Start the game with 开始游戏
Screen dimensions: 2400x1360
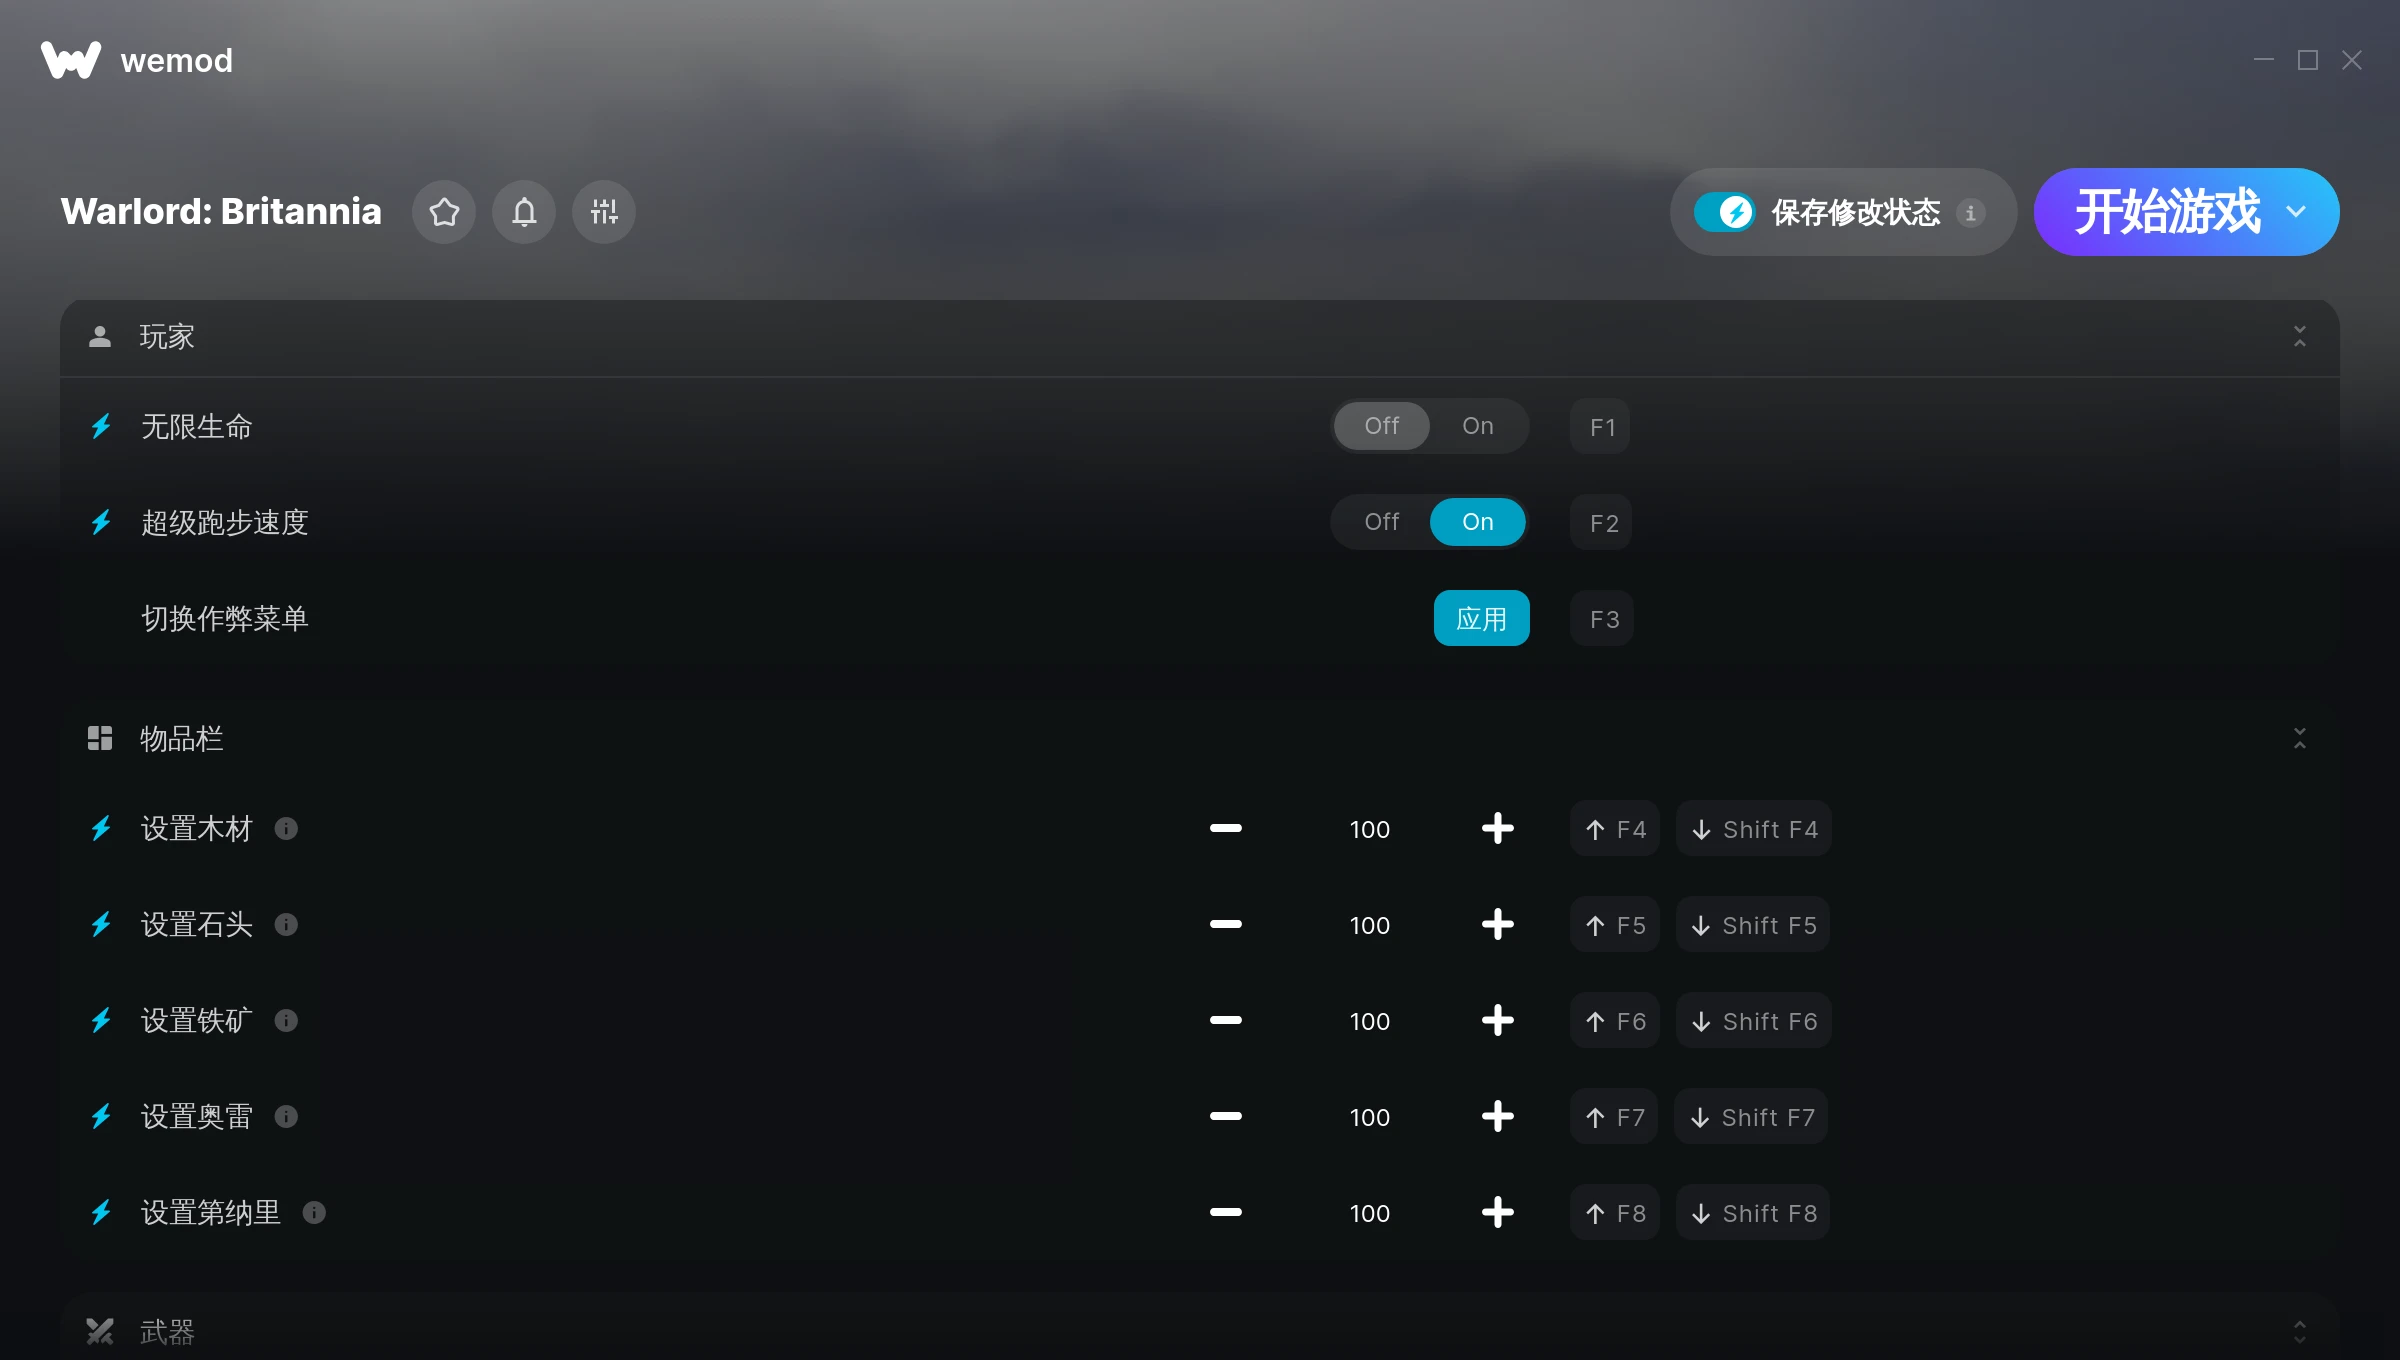(2166, 212)
